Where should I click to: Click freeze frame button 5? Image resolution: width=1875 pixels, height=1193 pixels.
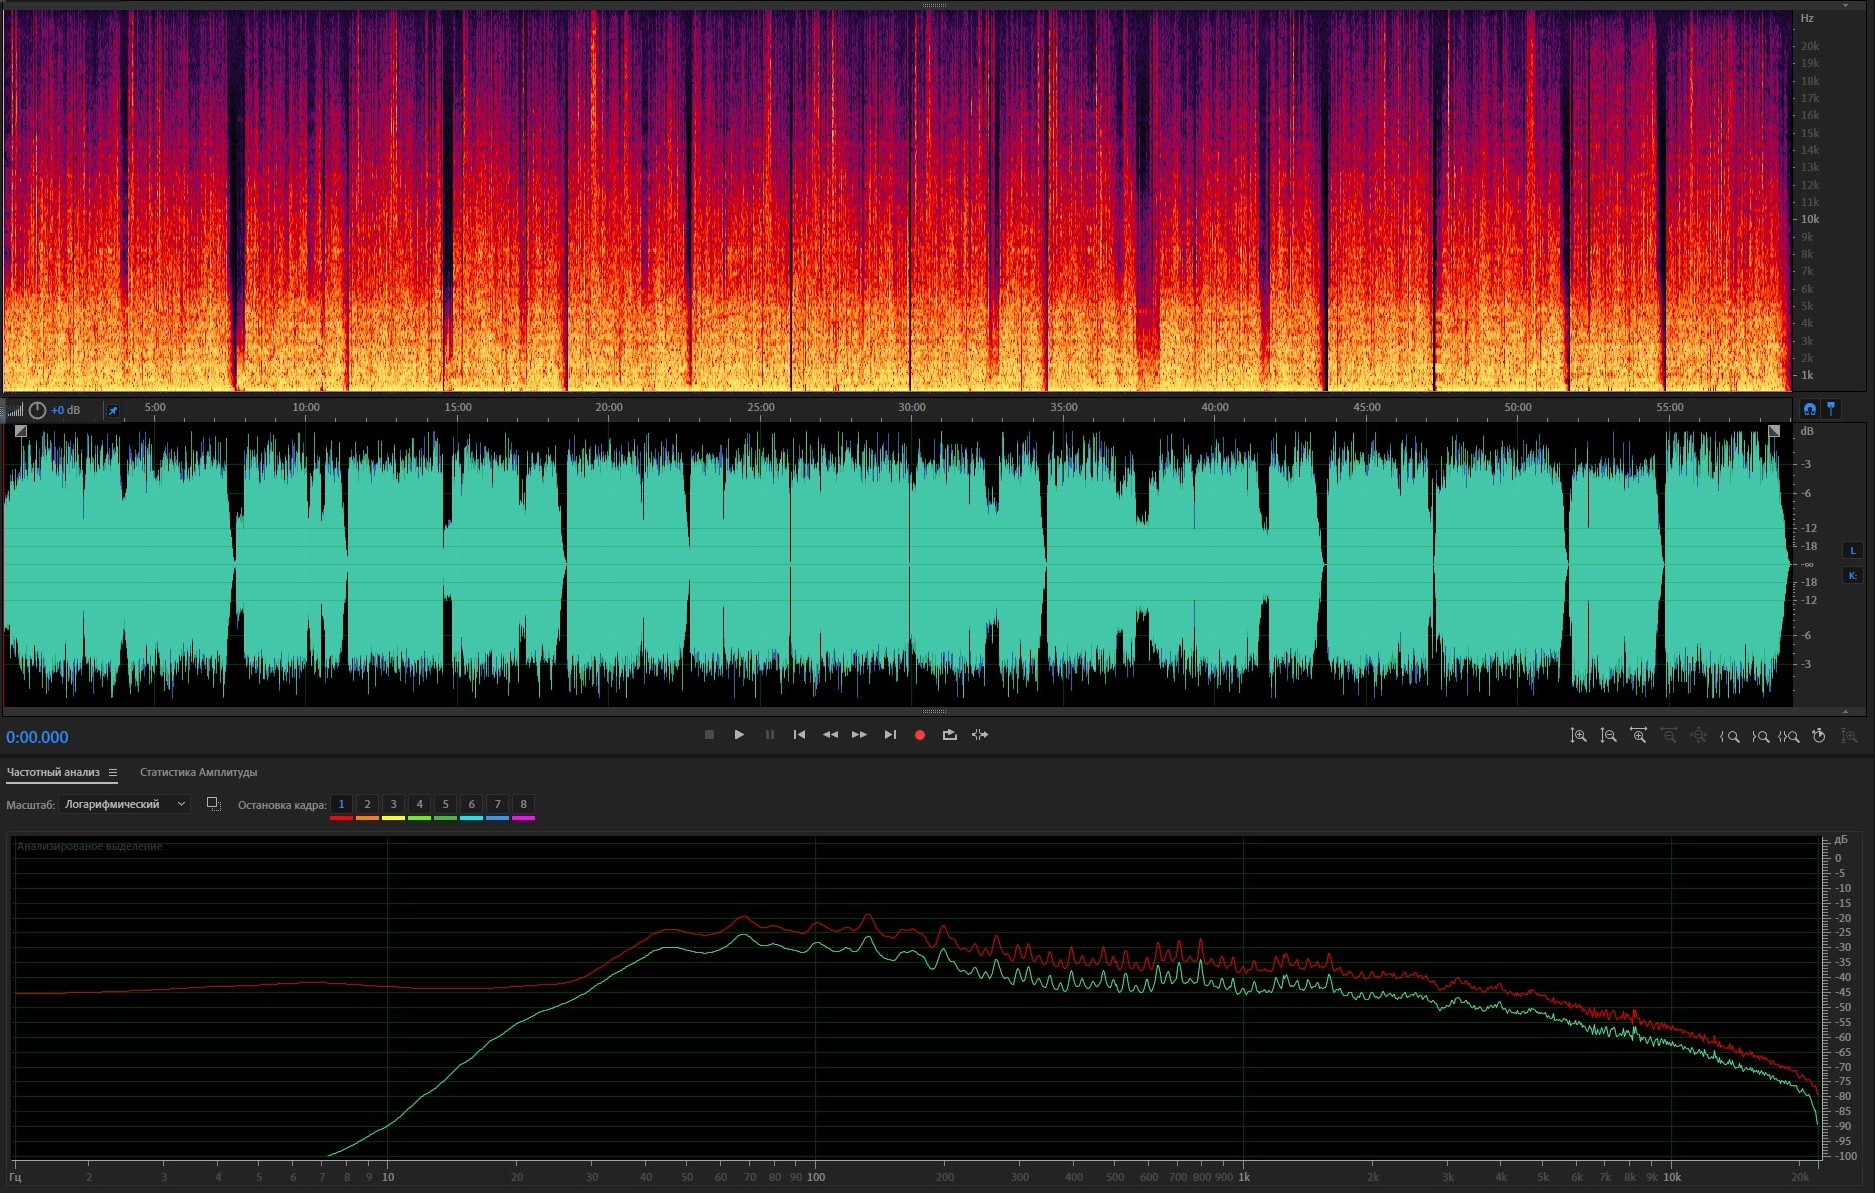click(445, 804)
